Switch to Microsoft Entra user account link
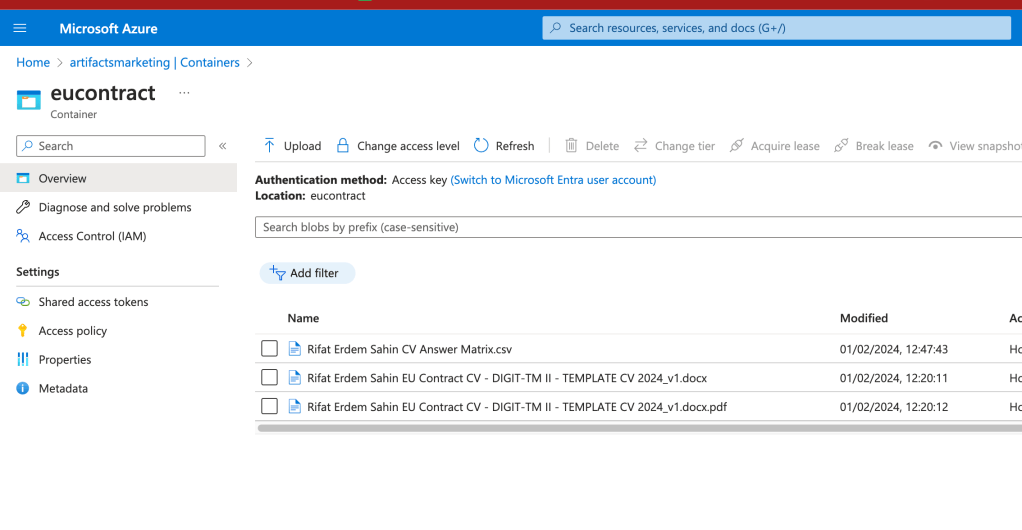The width and height of the screenshot is (1022, 530). click(553, 180)
